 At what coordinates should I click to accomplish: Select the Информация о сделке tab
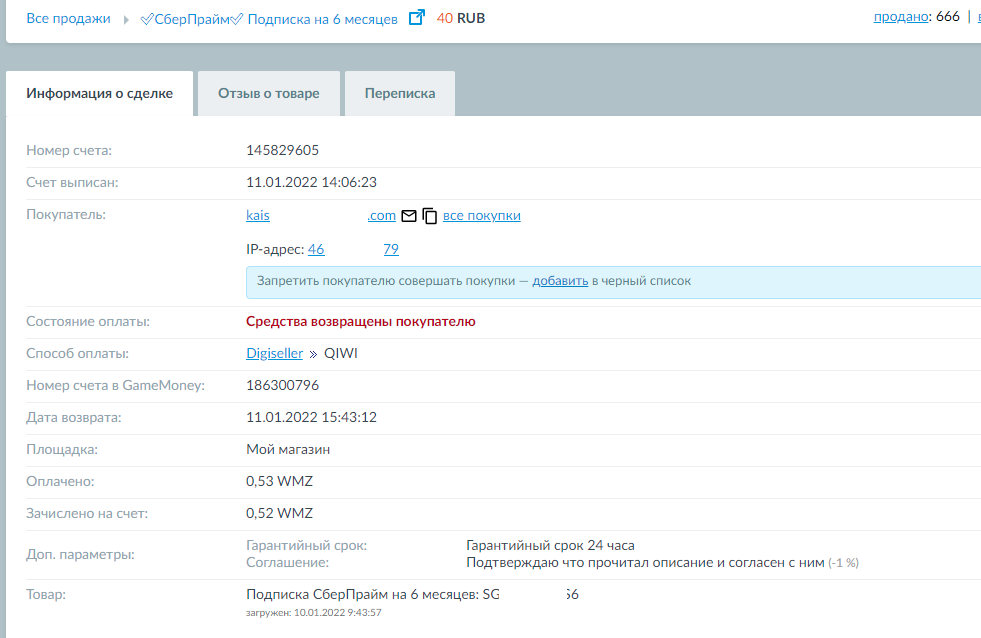click(x=99, y=93)
